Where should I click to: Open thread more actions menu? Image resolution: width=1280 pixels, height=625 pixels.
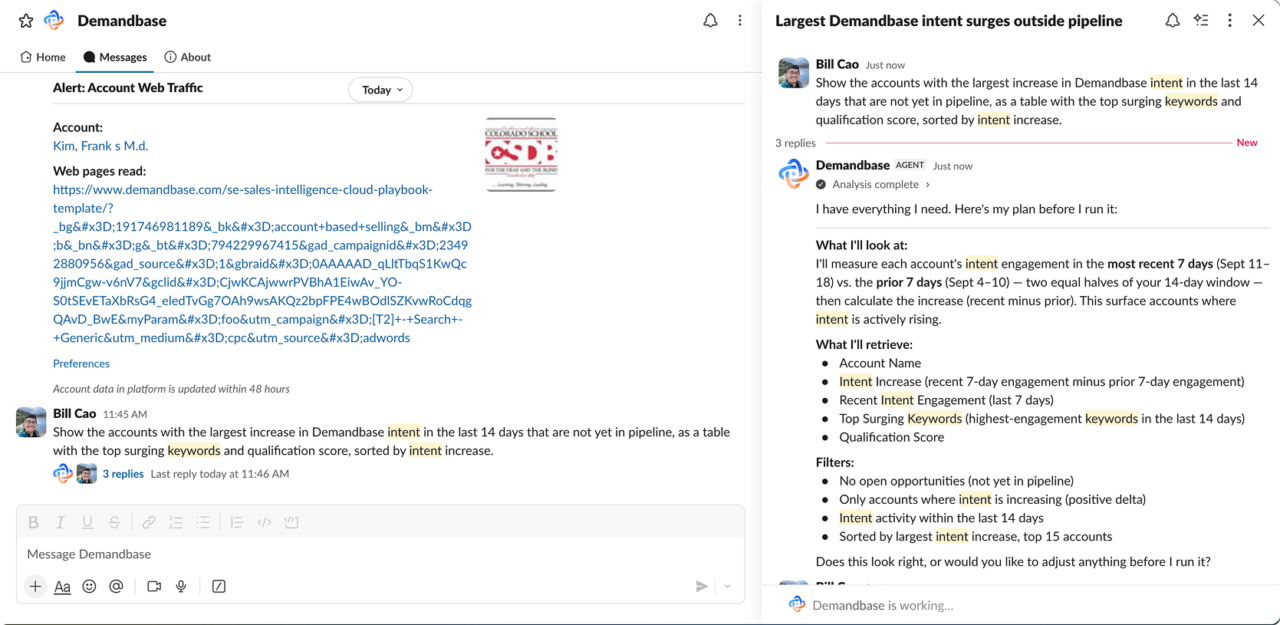tap(1230, 21)
